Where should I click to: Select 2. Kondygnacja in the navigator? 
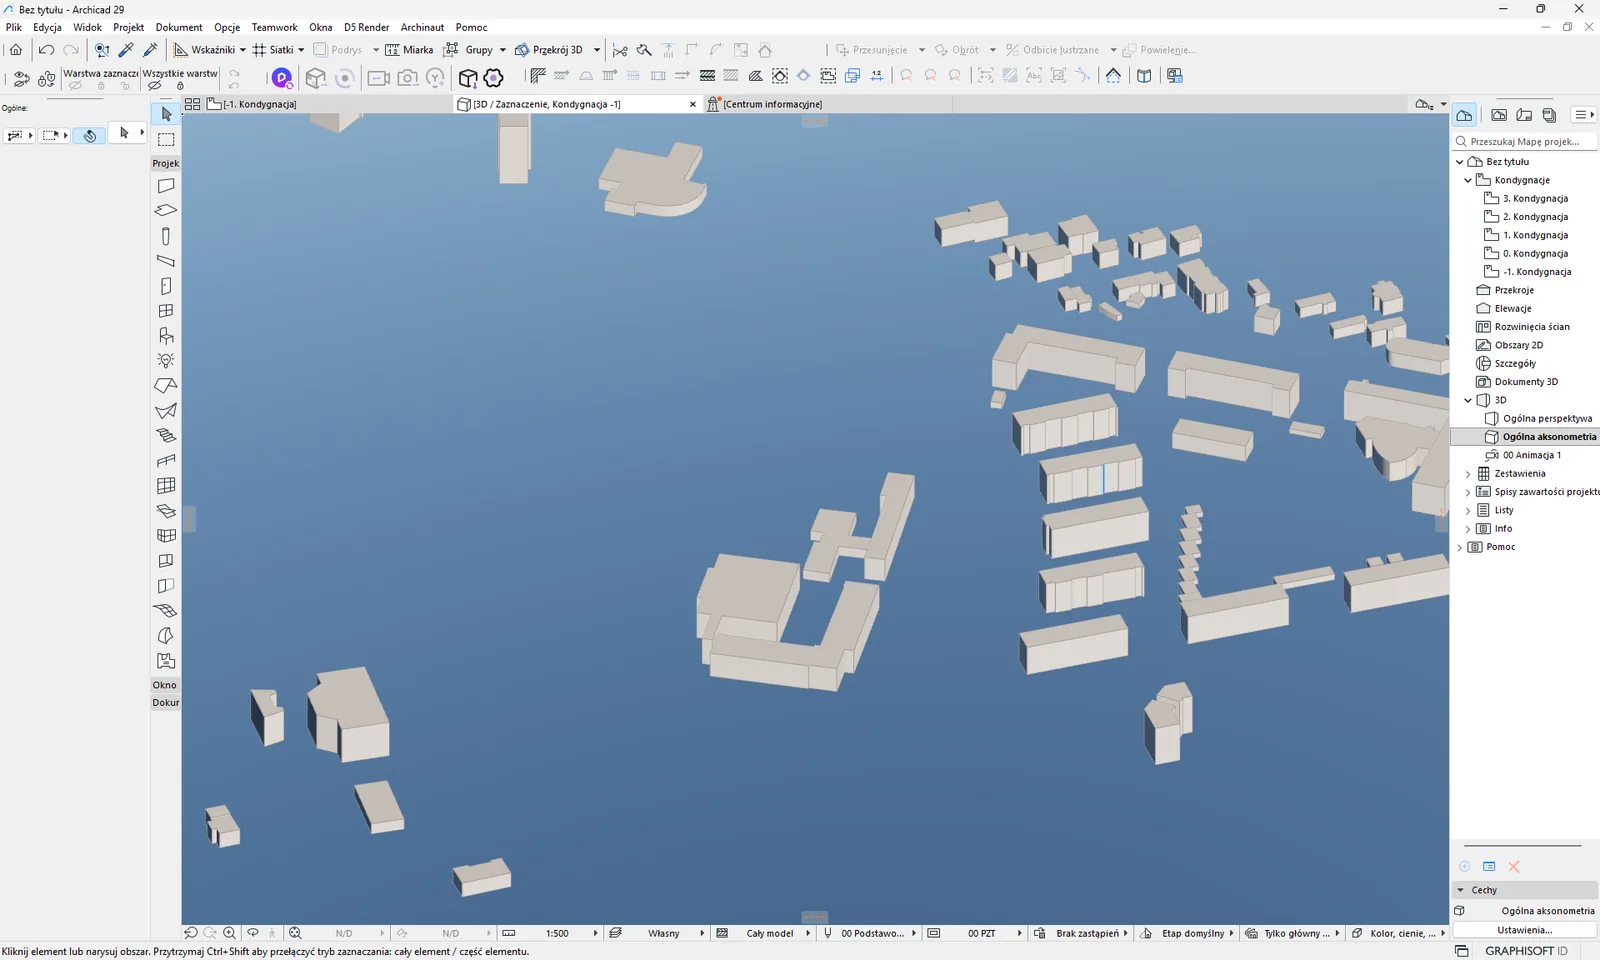pyautogui.click(x=1535, y=217)
